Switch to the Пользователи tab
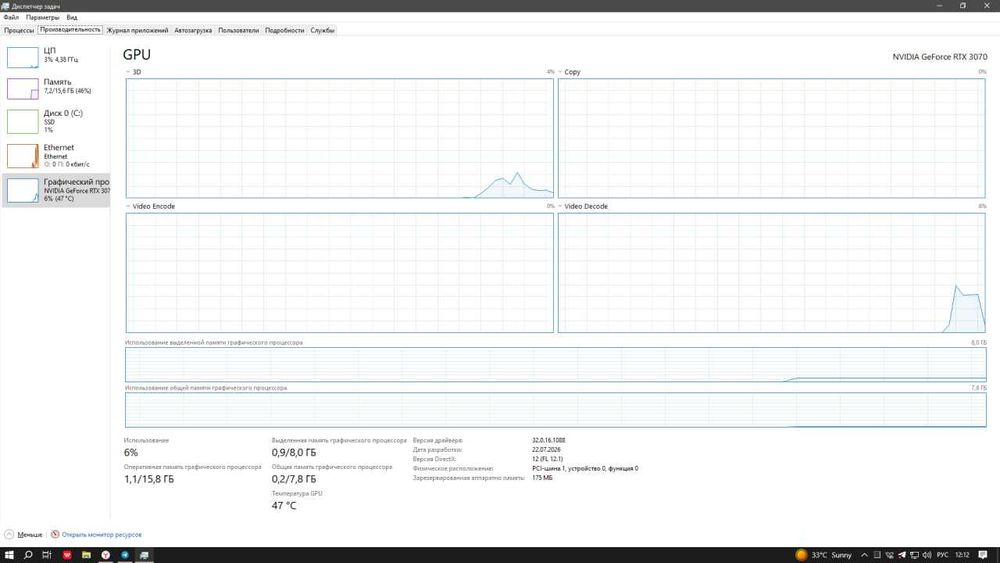Screen dimensions: 1000x563 tap(239, 30)
